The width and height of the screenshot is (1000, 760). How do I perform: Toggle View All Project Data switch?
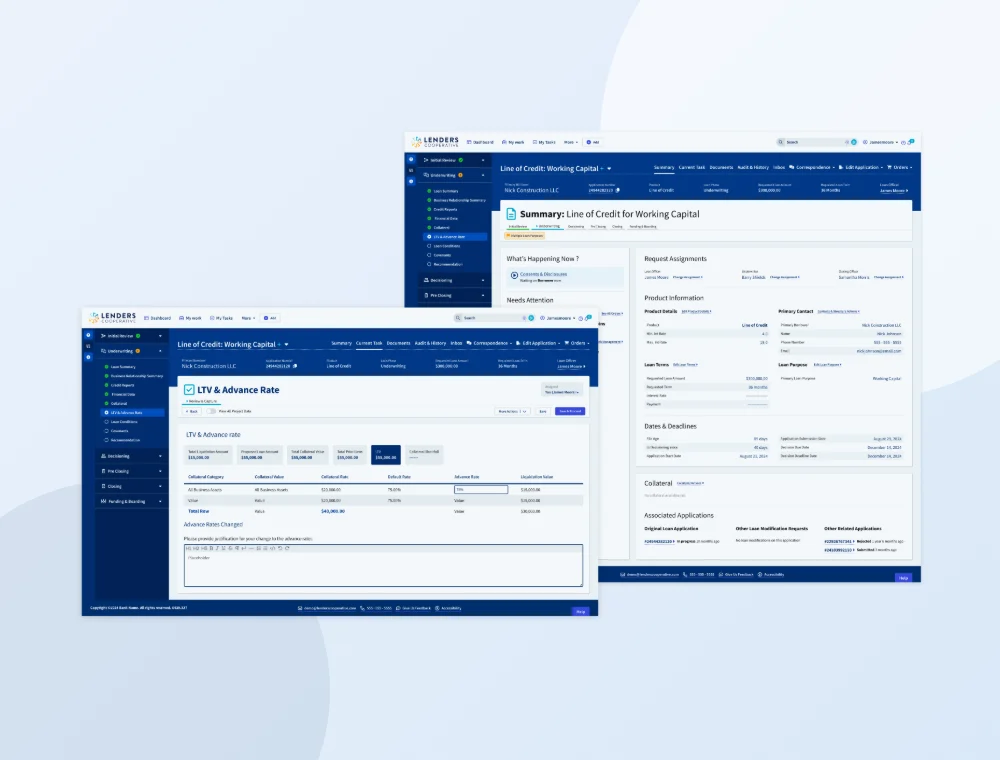(211, 411)
